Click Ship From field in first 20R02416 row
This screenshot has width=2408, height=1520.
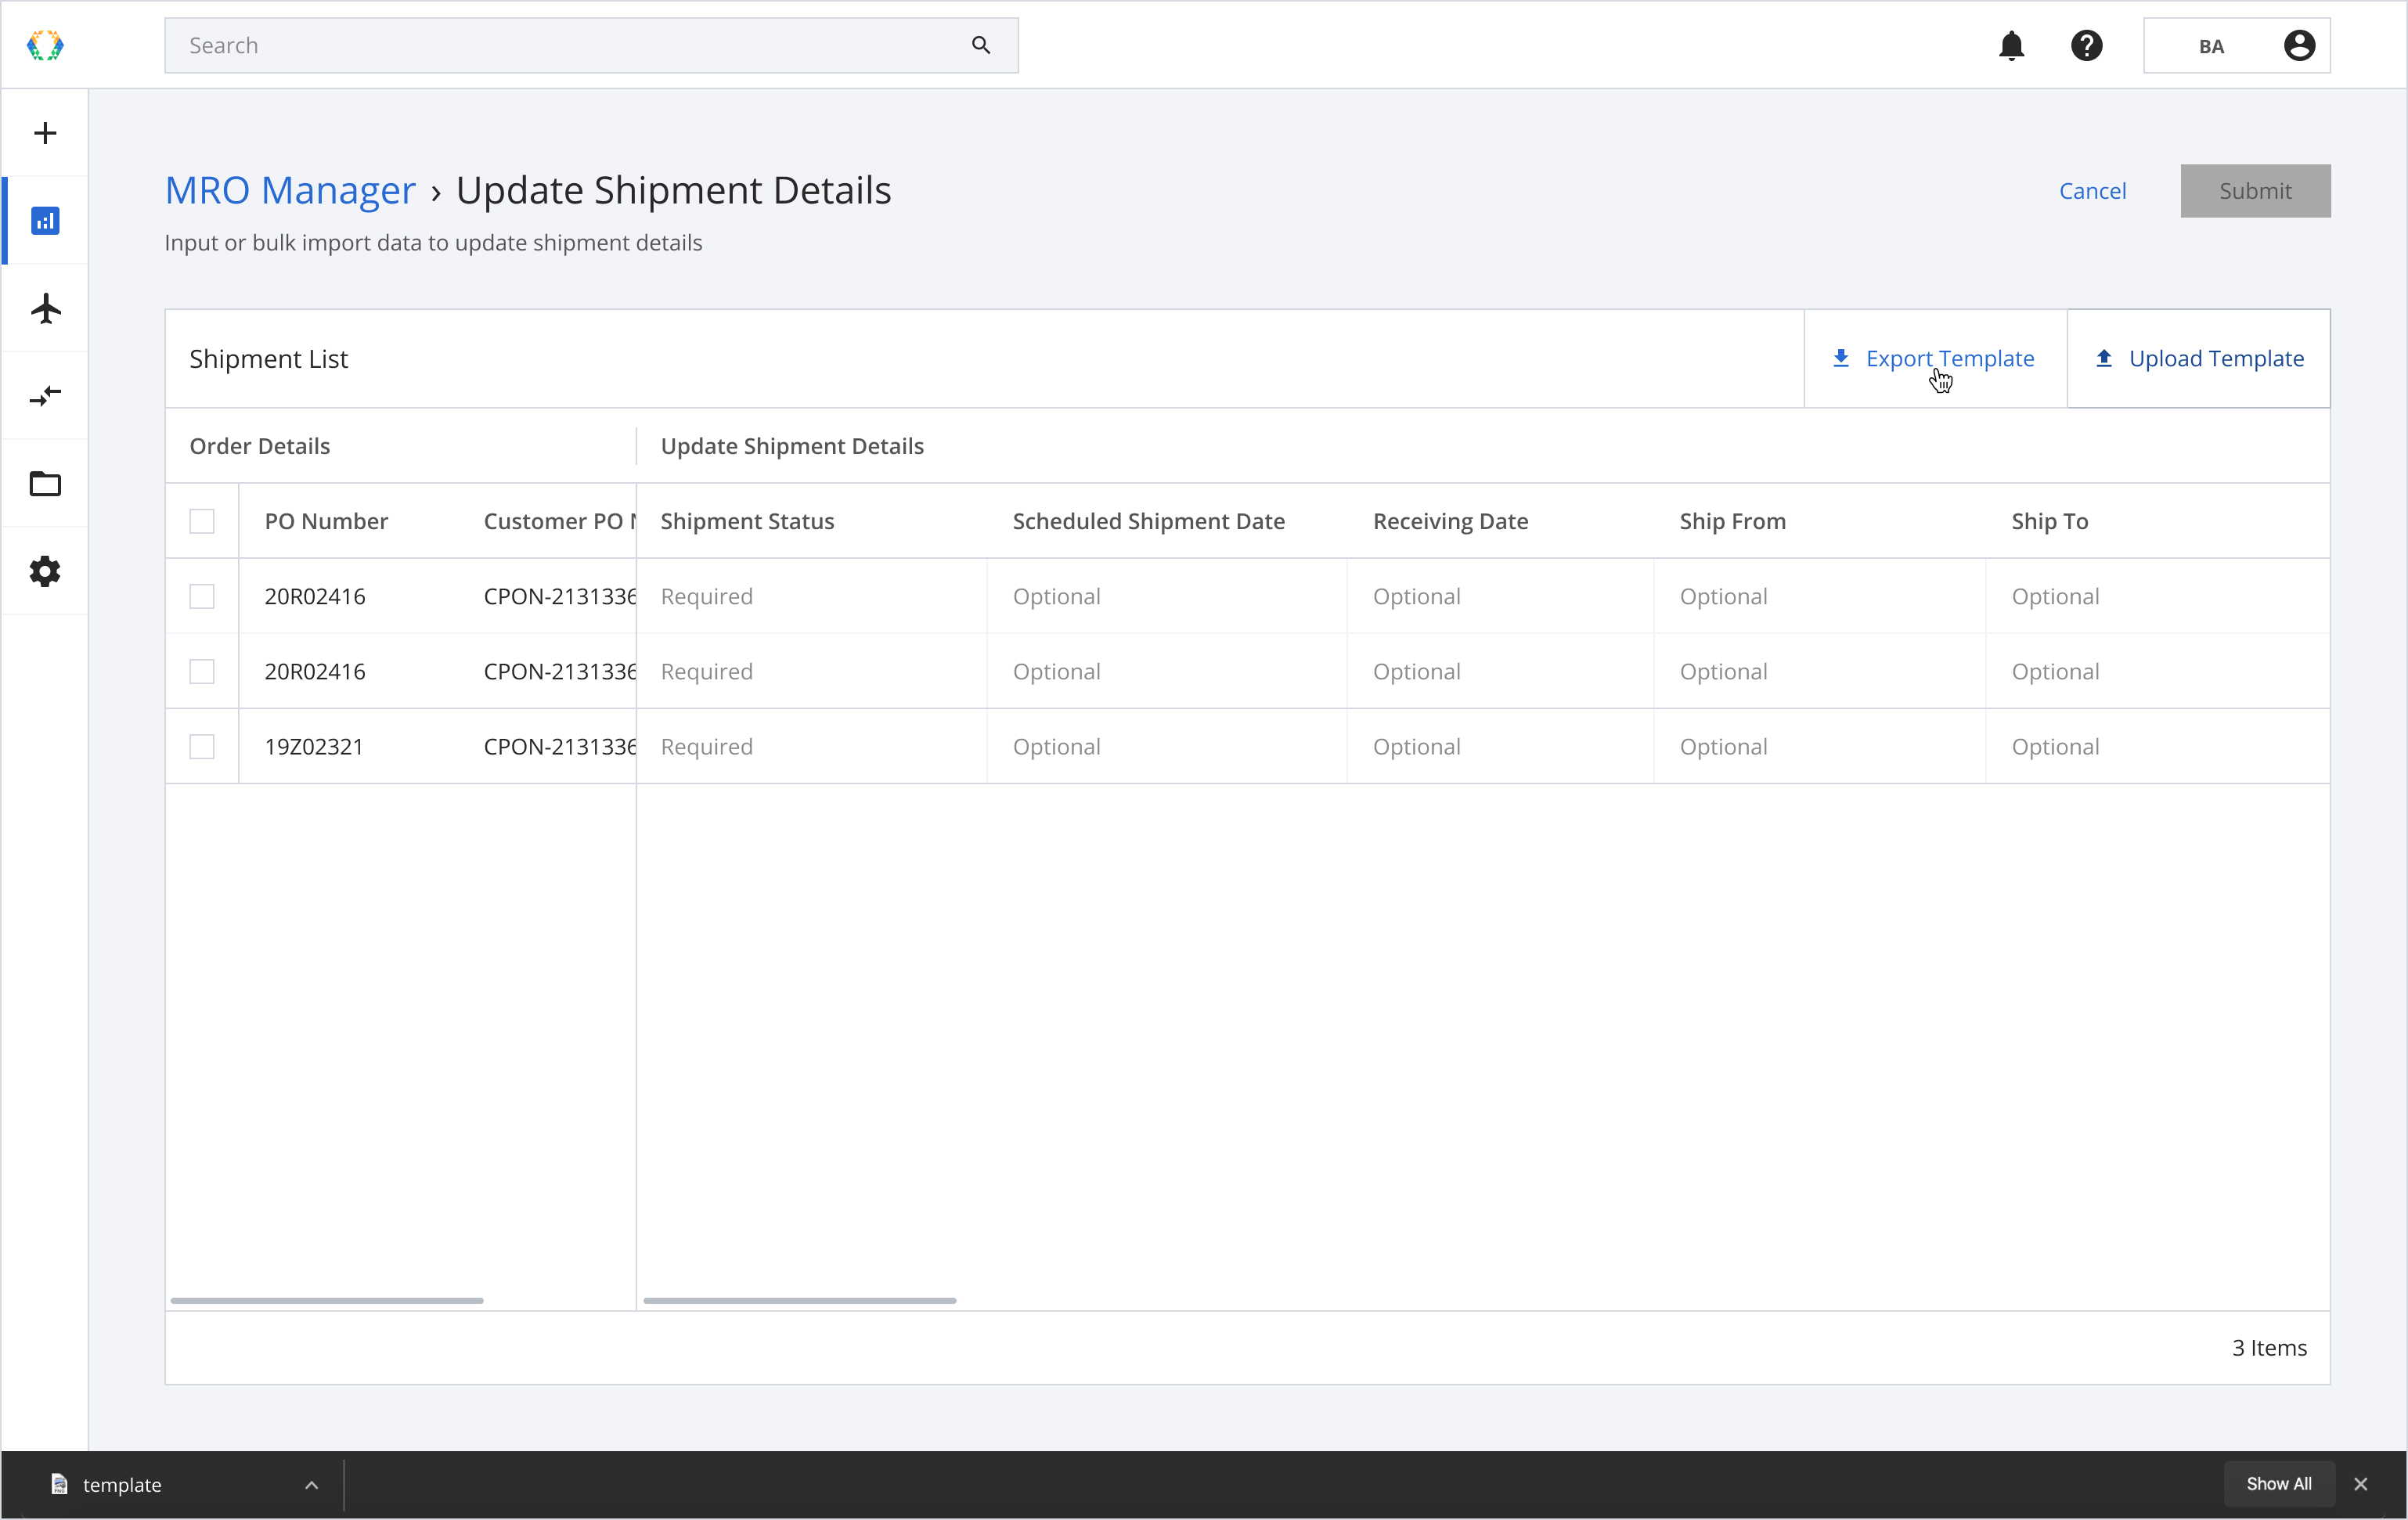pos(1819,596)
